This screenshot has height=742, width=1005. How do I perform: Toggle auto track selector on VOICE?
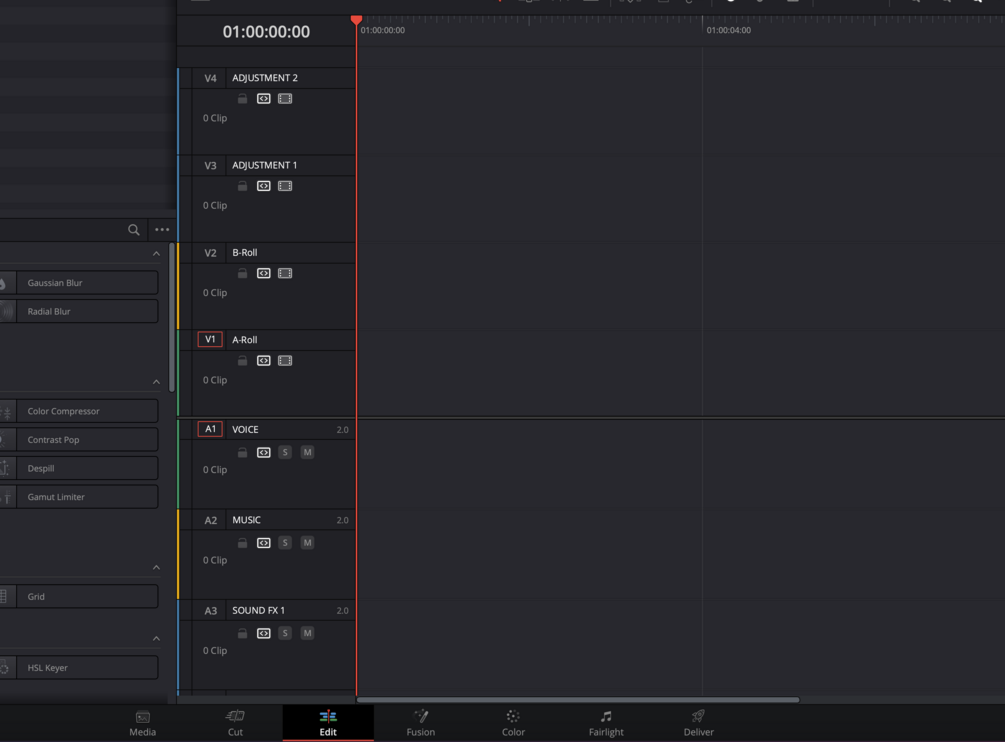[x=263, y=452]
